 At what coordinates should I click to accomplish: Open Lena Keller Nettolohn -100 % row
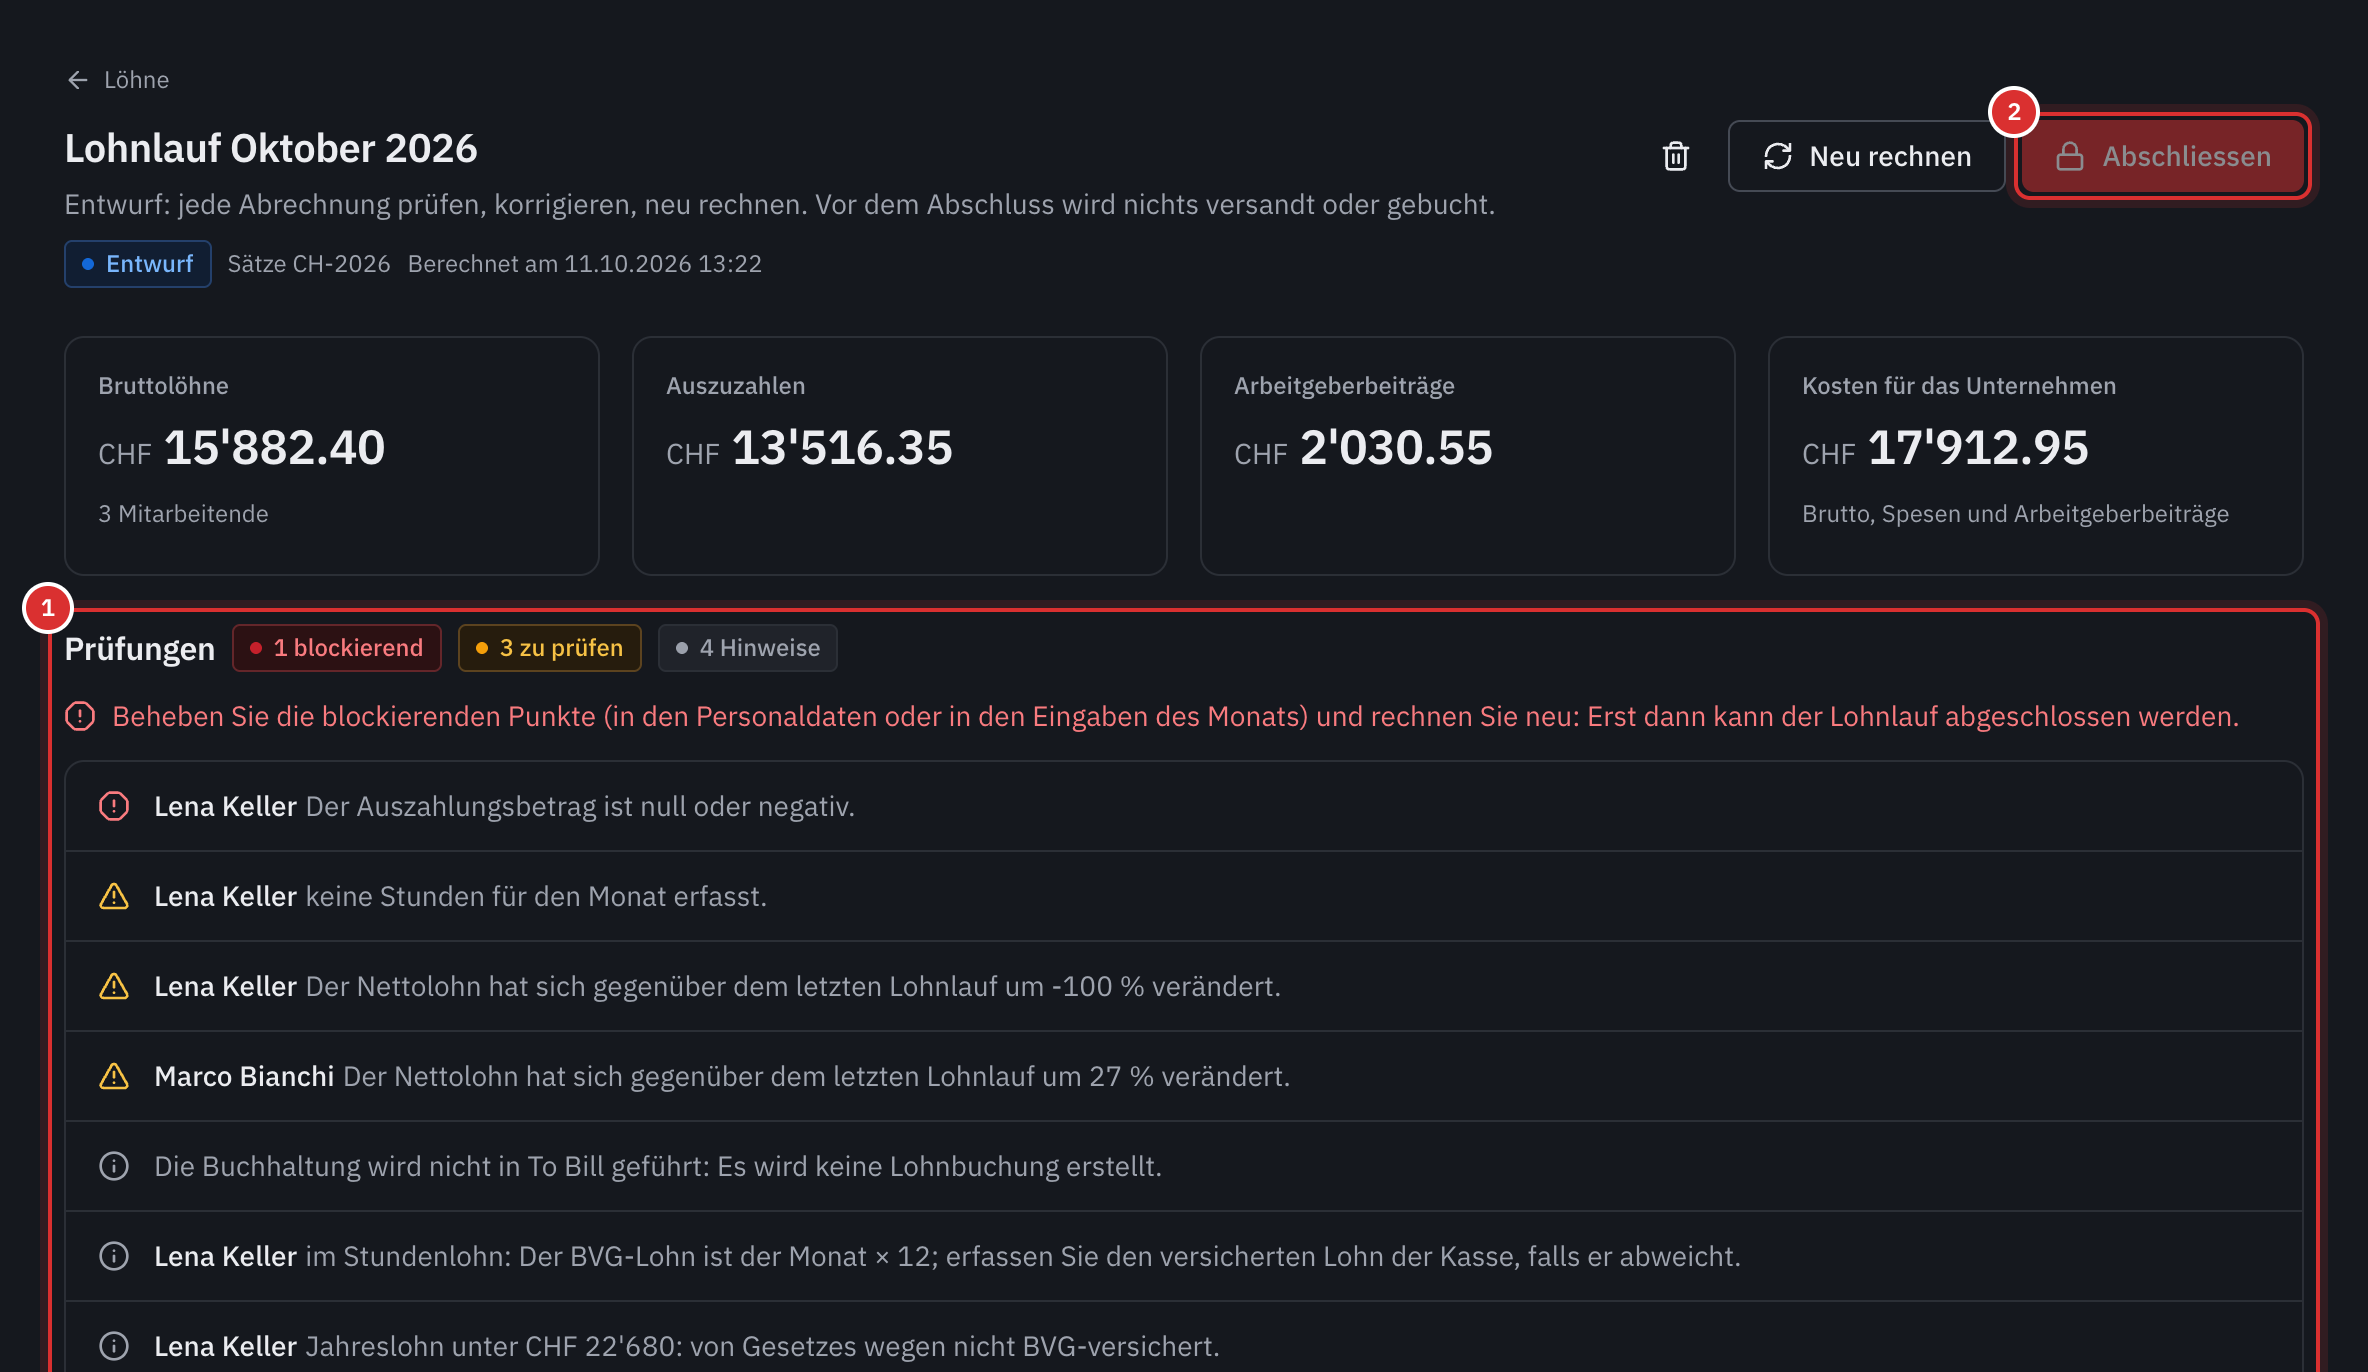[1184, 986]
